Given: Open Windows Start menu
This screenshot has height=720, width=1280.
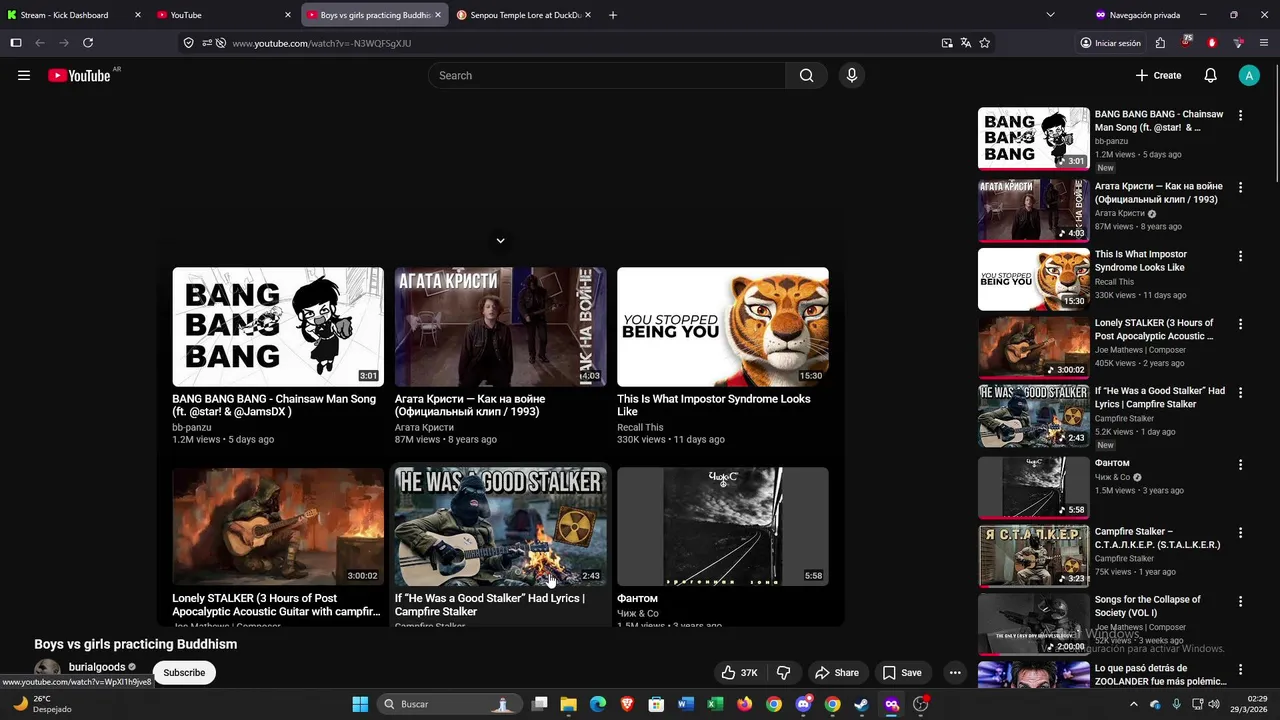Looking at the screenshot, I should (x=360, y=704).
